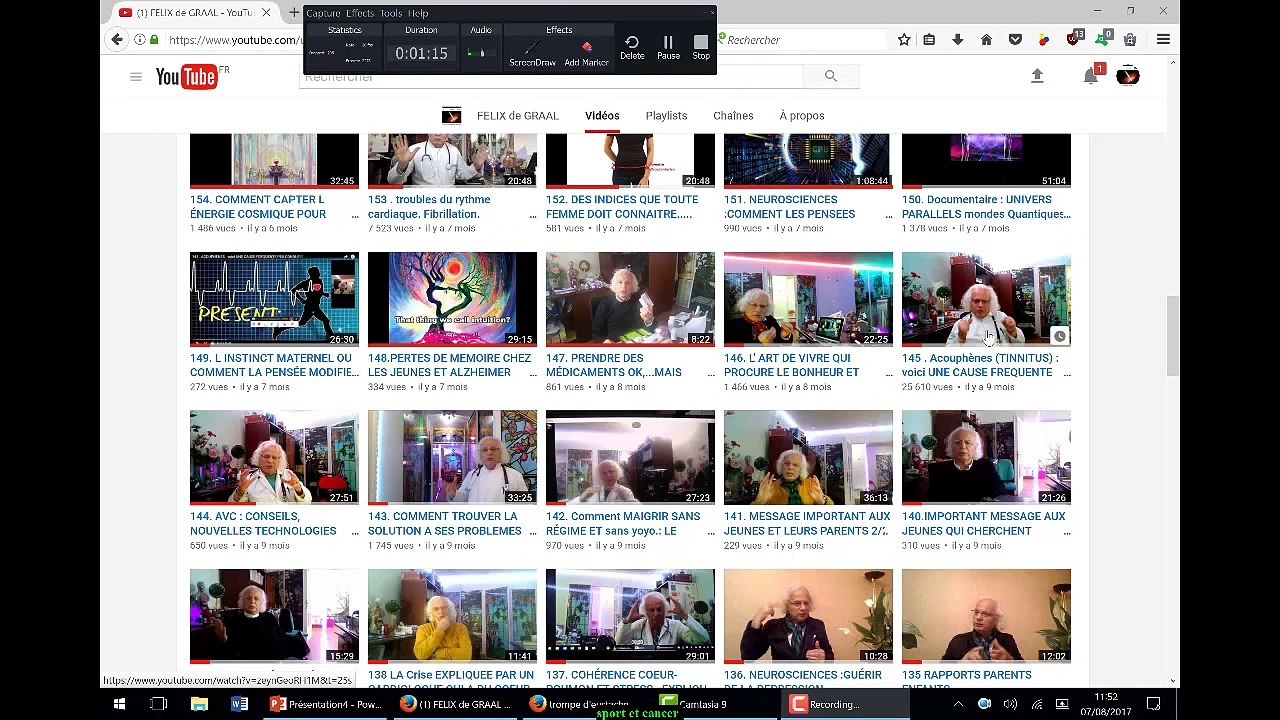Open Word from the taskbar
This screenshot has height=720, width=1280.
[x=239, y=704]
